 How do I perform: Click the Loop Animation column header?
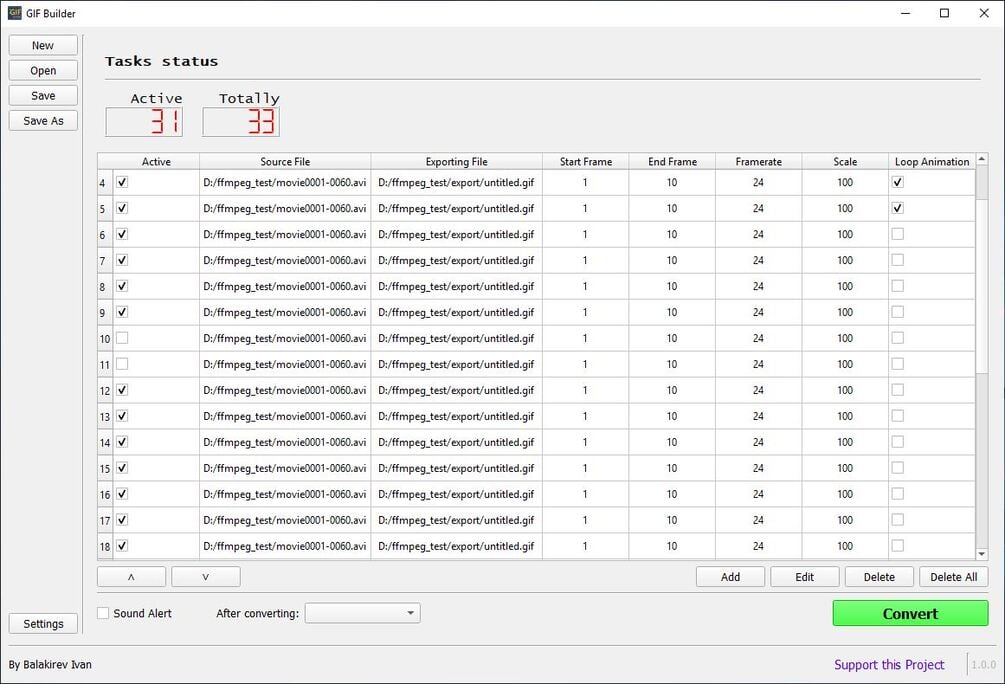[932, 162]
